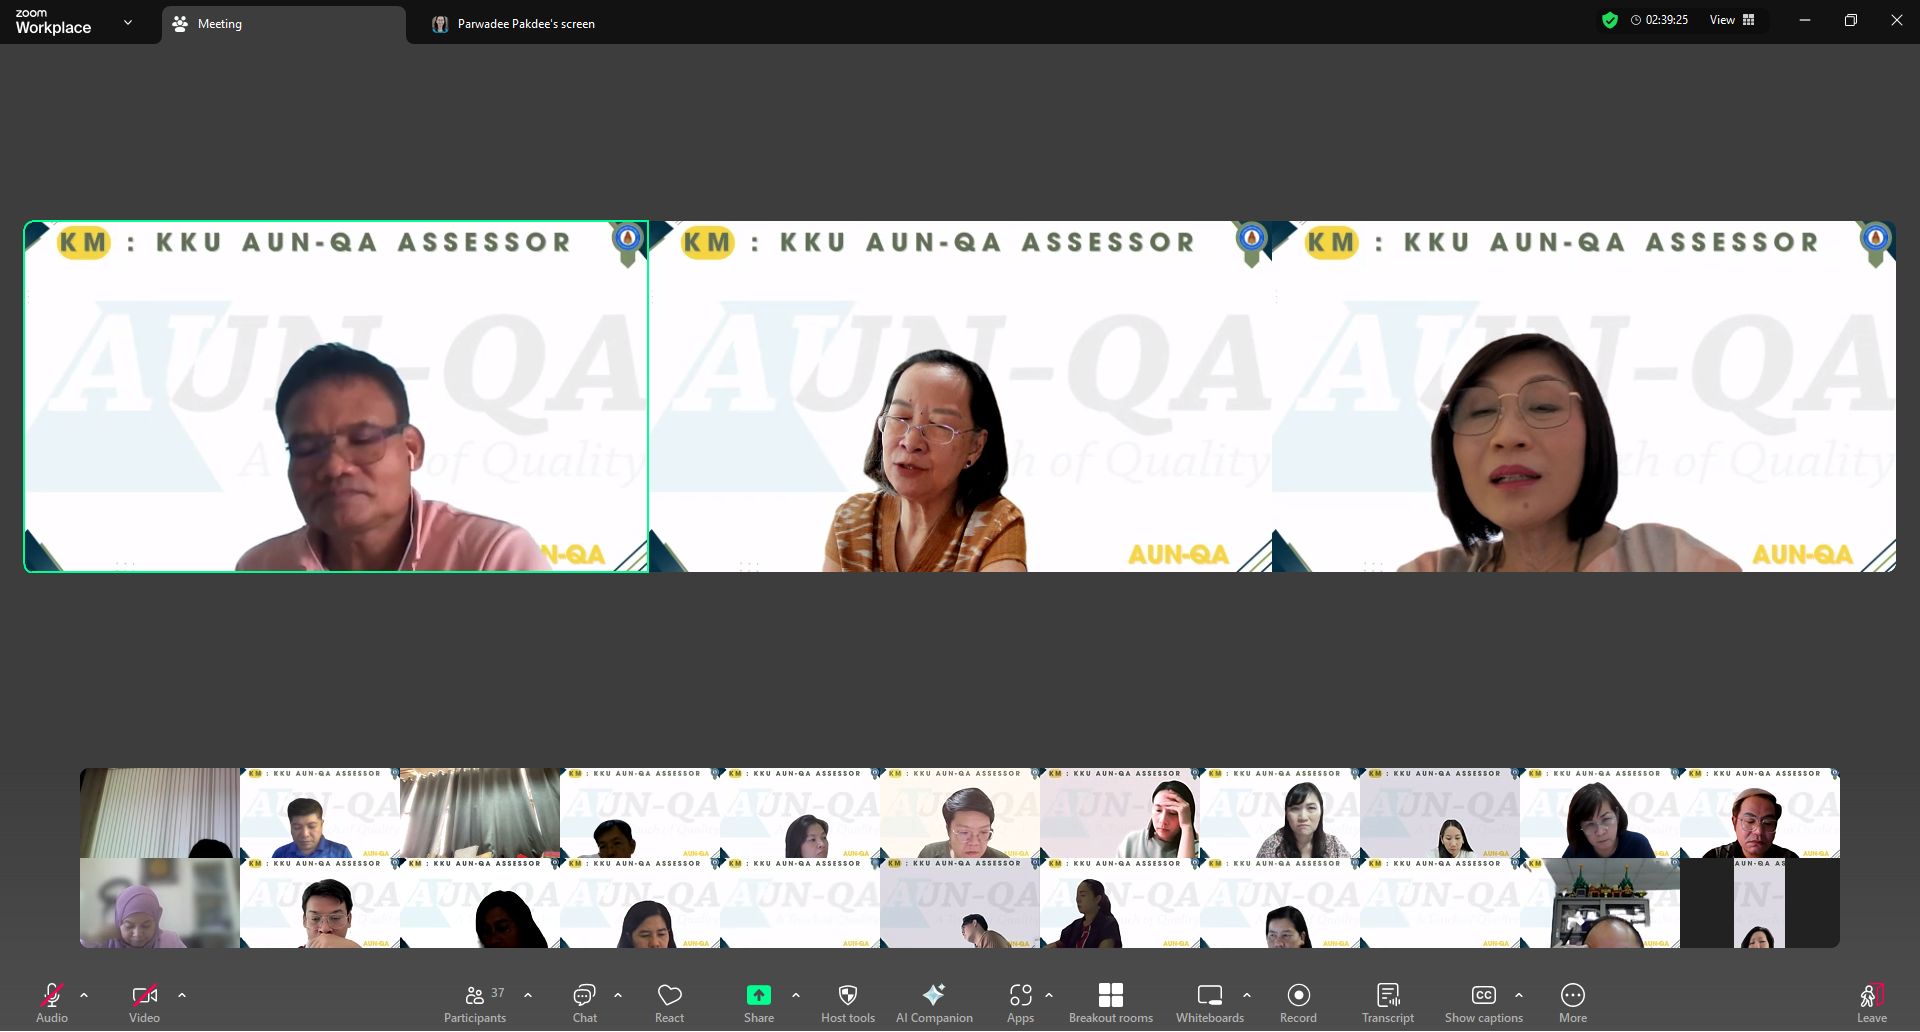This screenshot has width=1920, height=1032.
Task: Switch to Parwadee Pakdee's screen tab
Action: click(526, 24)
